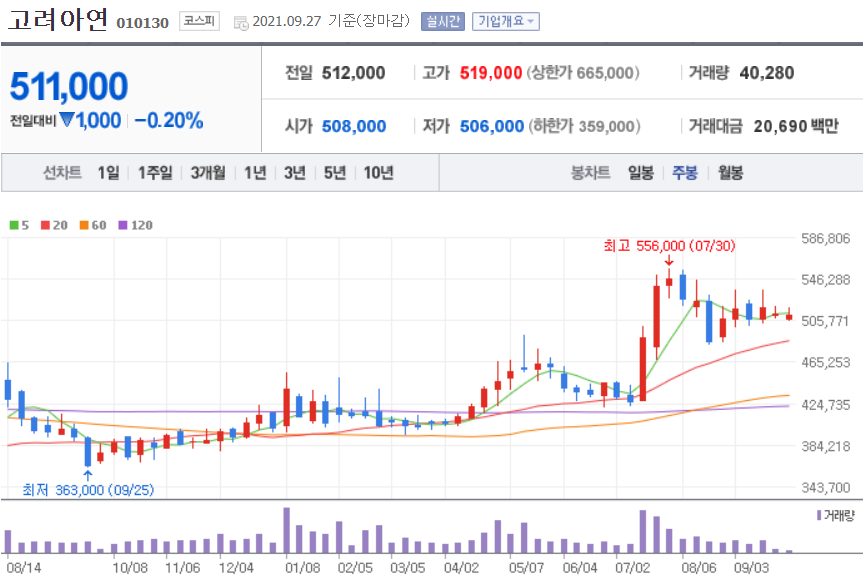Click the green 5-period moving average legend square
This screenshot has height=583, width=863.
pos(12,225)
